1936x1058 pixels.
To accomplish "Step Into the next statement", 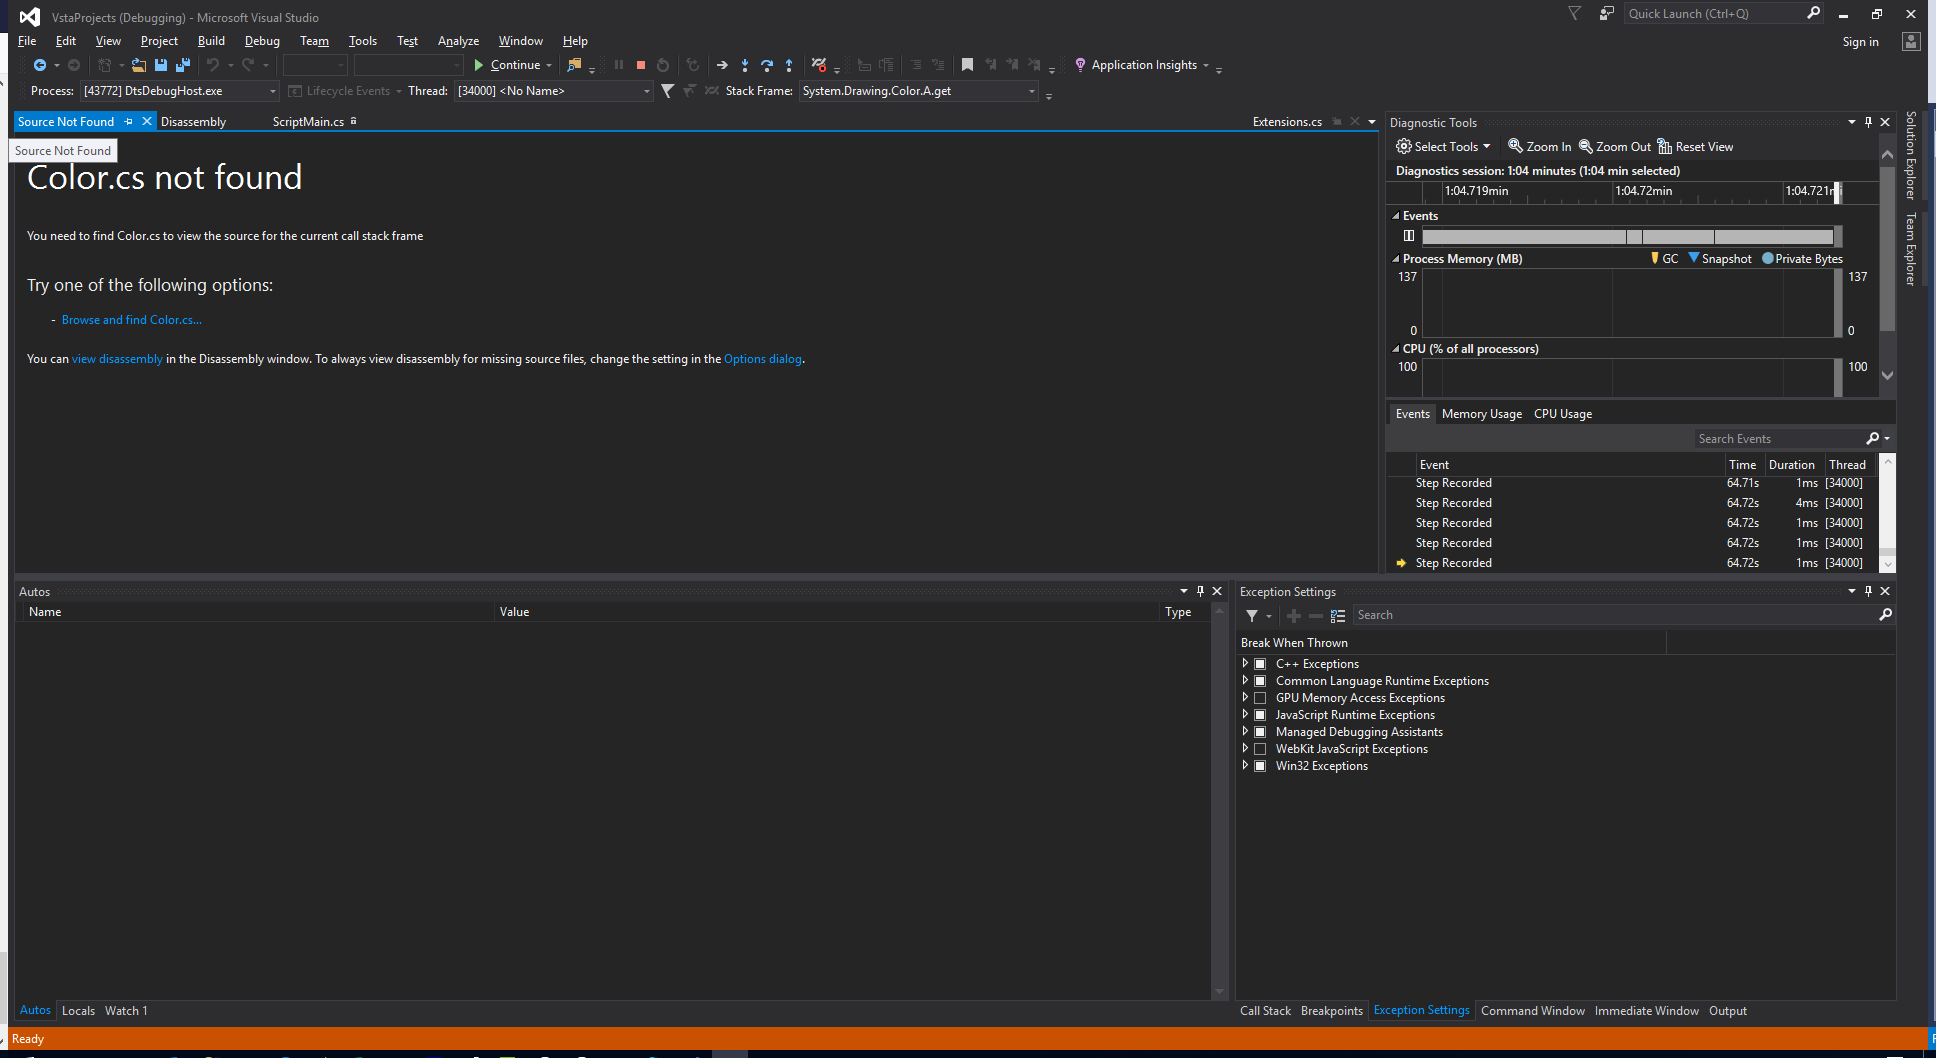I will coord(745,65).
